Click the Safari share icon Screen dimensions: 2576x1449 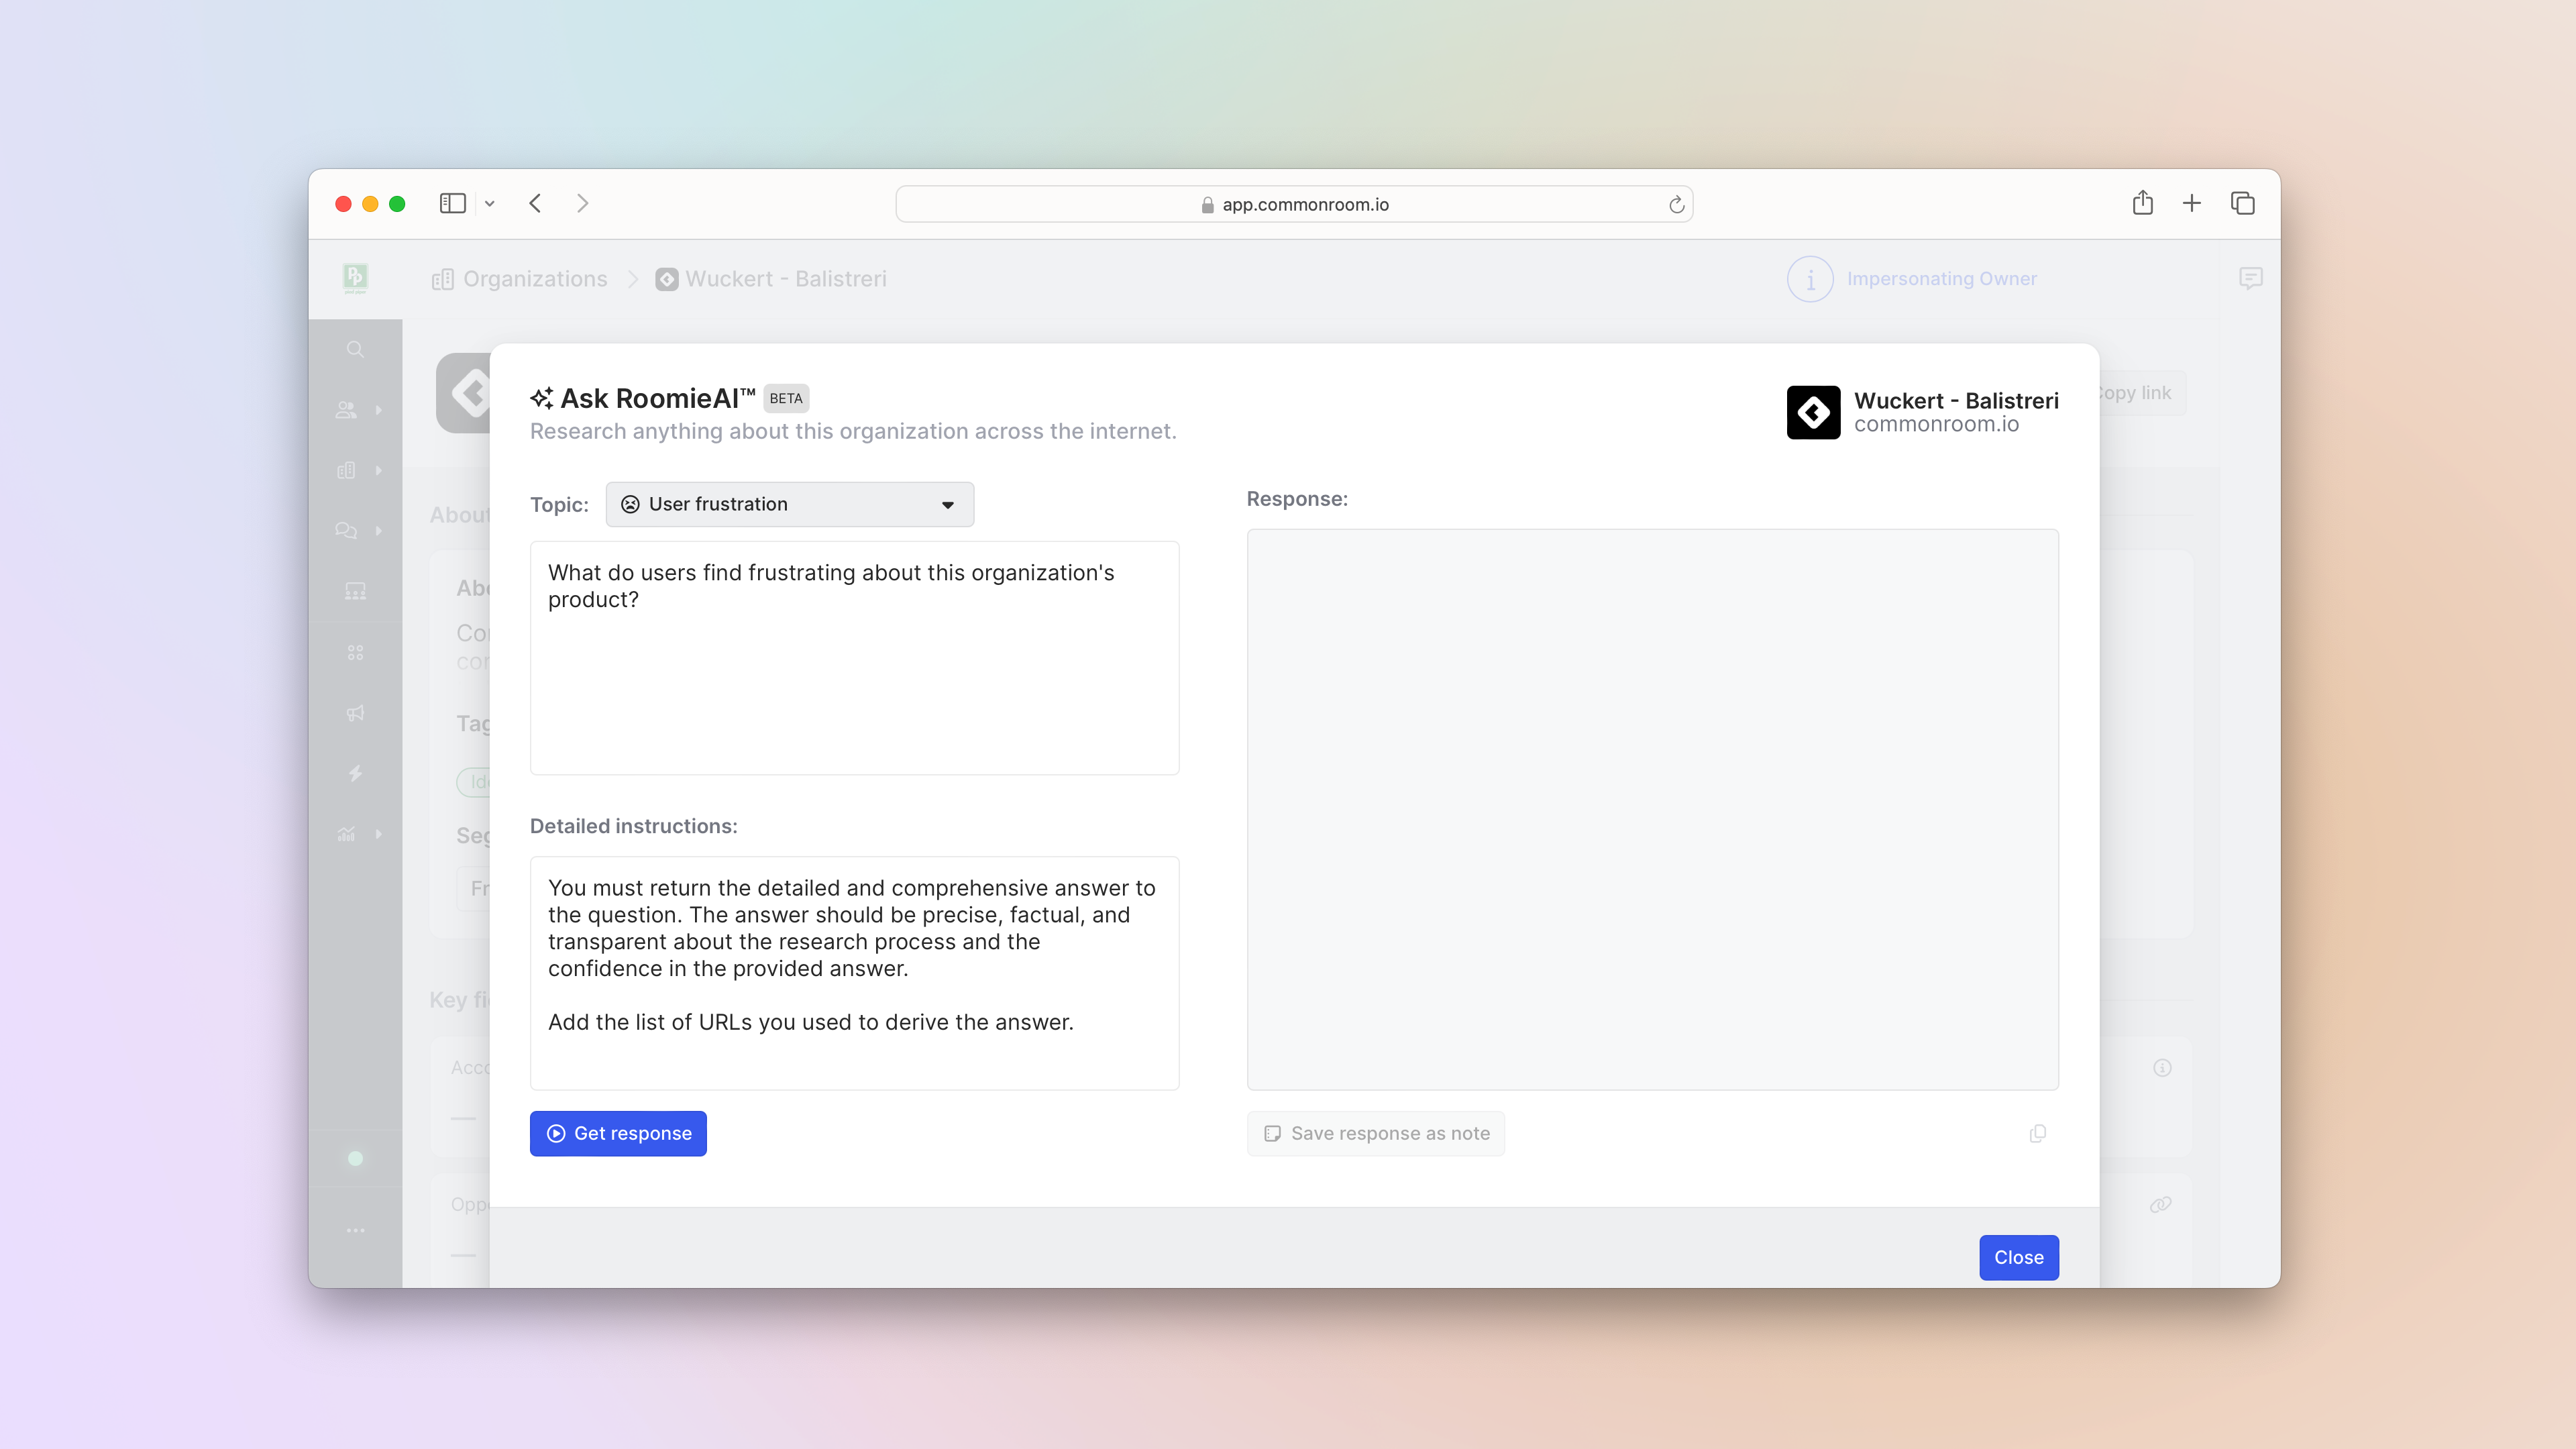click(x=2142, y=204)
